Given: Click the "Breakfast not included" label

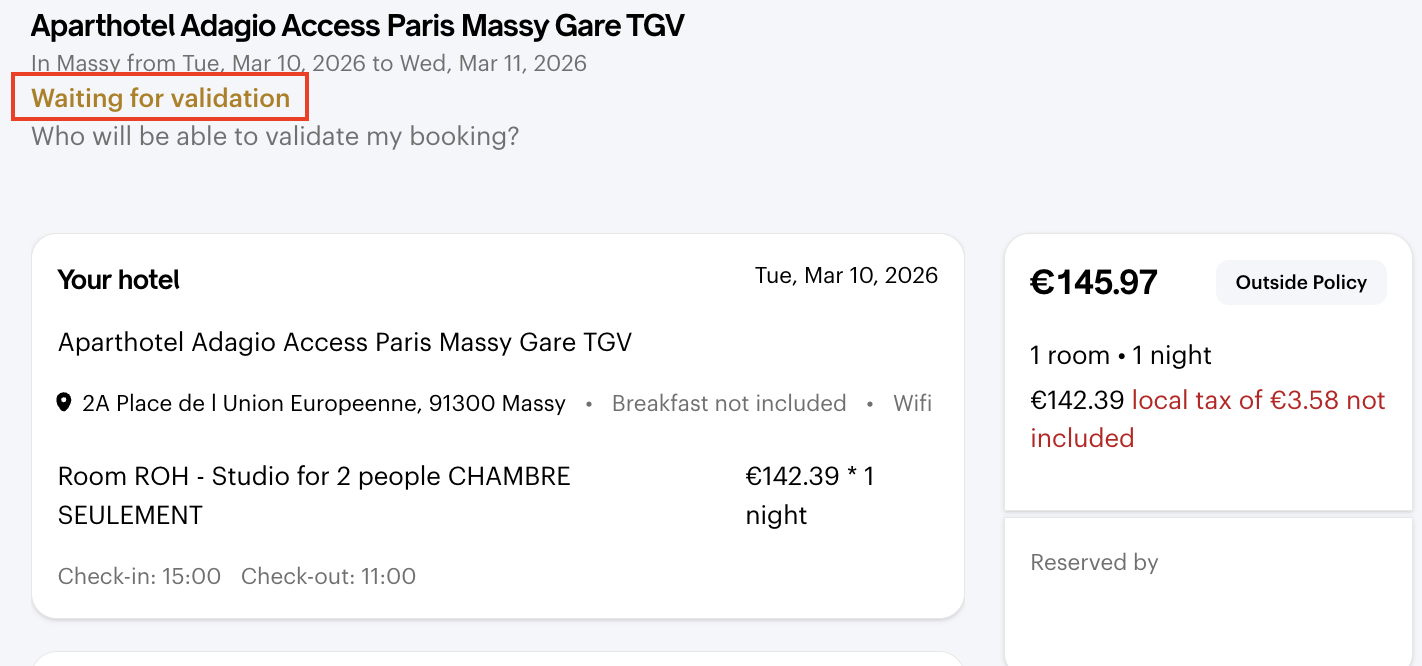Looking at the screenshot, I should [729, 404].
